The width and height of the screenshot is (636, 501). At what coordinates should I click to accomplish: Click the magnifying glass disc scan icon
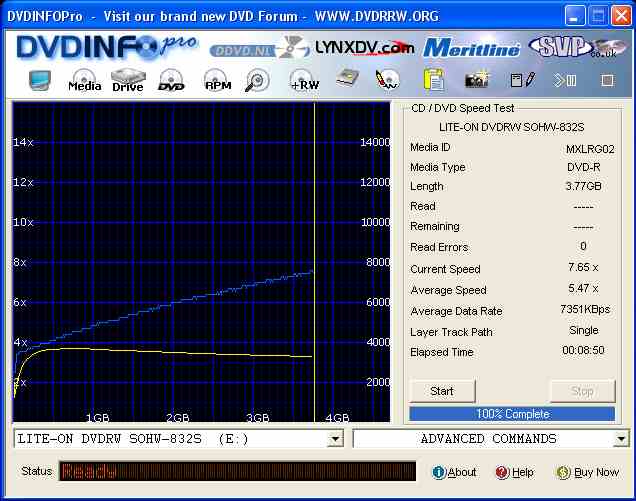click(x=257, y=80)
